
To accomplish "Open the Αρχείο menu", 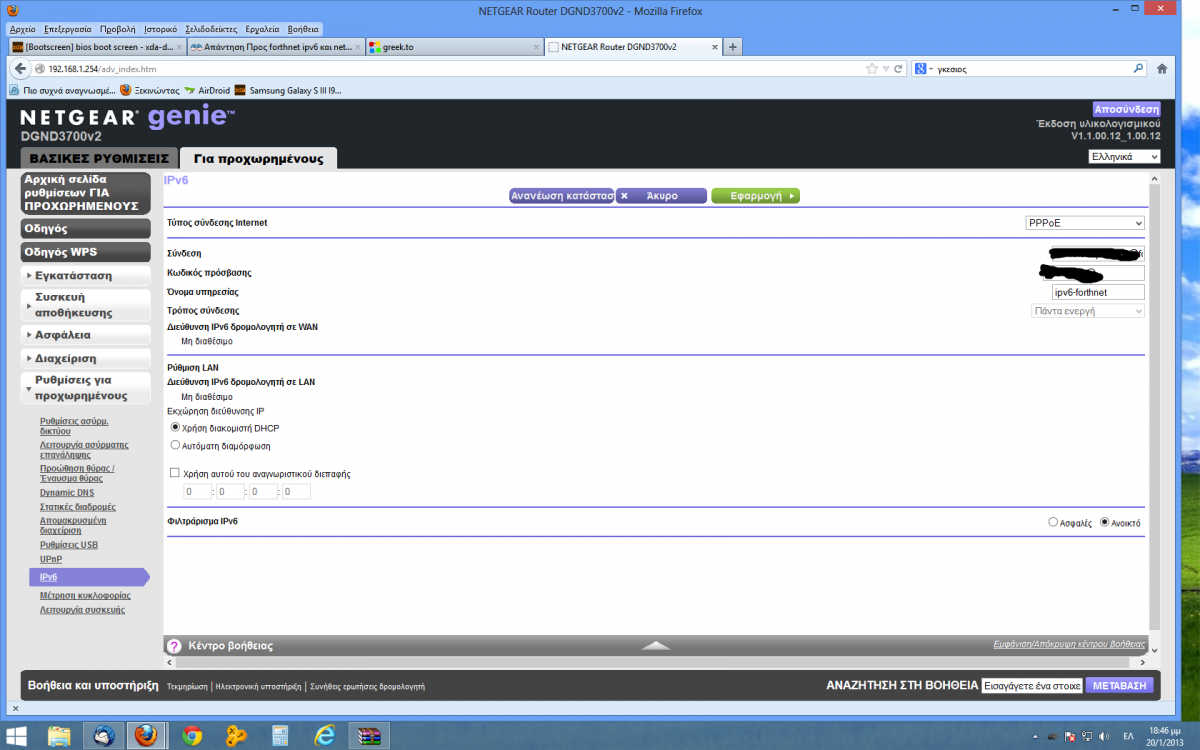I will 22,30.
